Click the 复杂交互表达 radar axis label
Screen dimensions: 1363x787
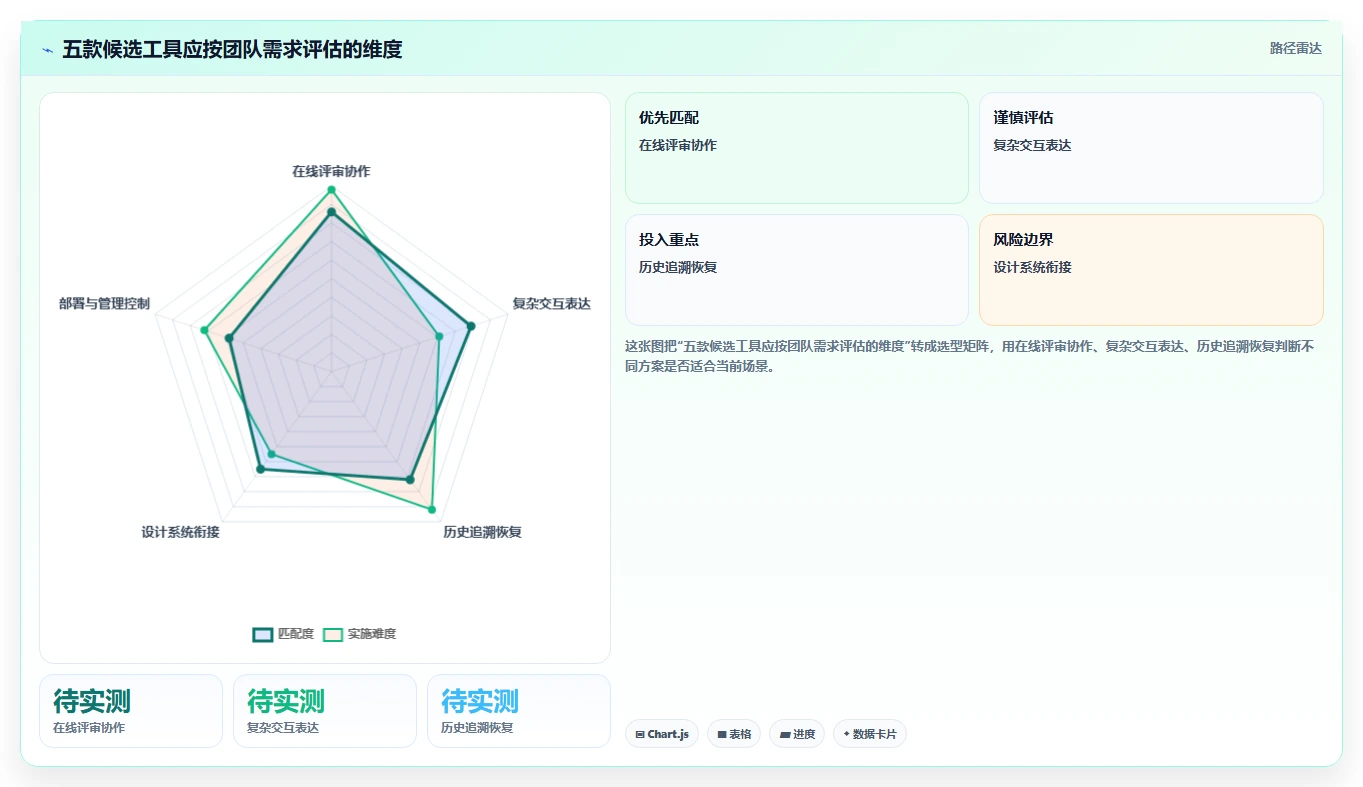pos(551,303)
